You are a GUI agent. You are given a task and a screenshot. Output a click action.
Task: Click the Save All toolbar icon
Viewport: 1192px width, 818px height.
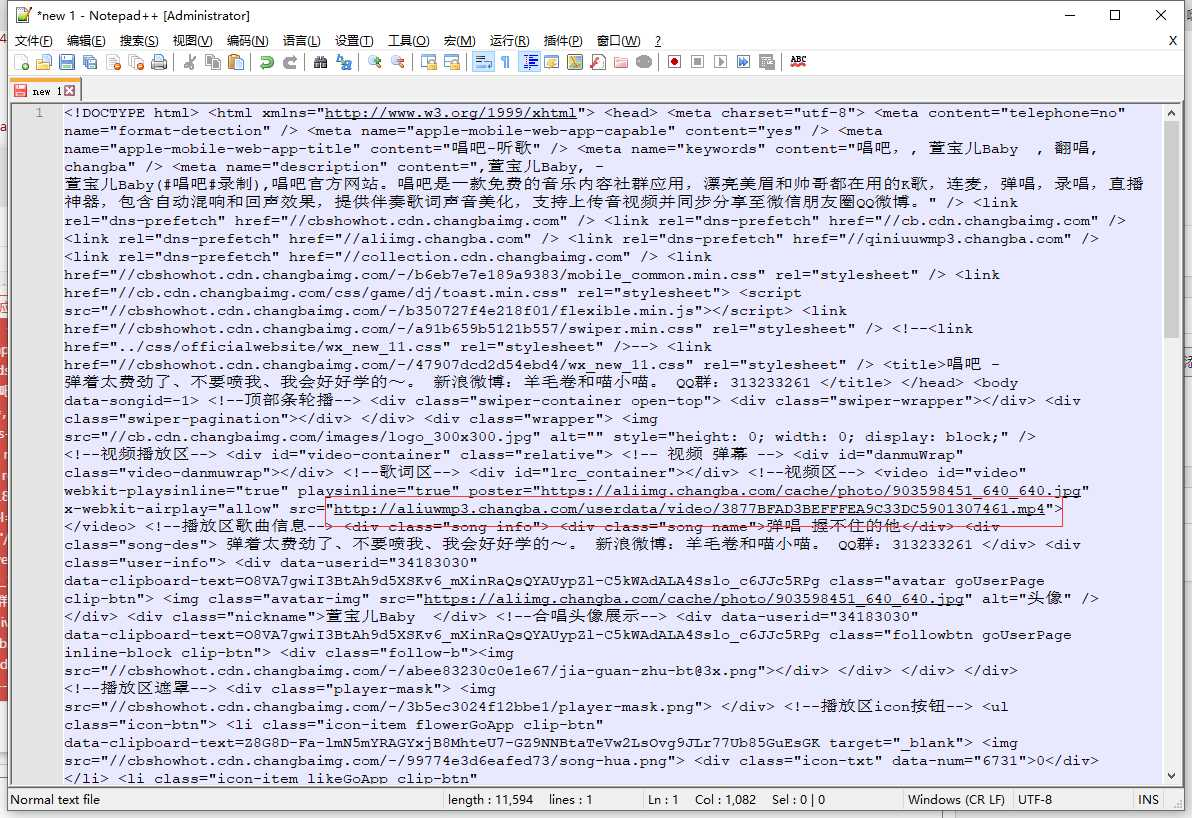[90, 62]
